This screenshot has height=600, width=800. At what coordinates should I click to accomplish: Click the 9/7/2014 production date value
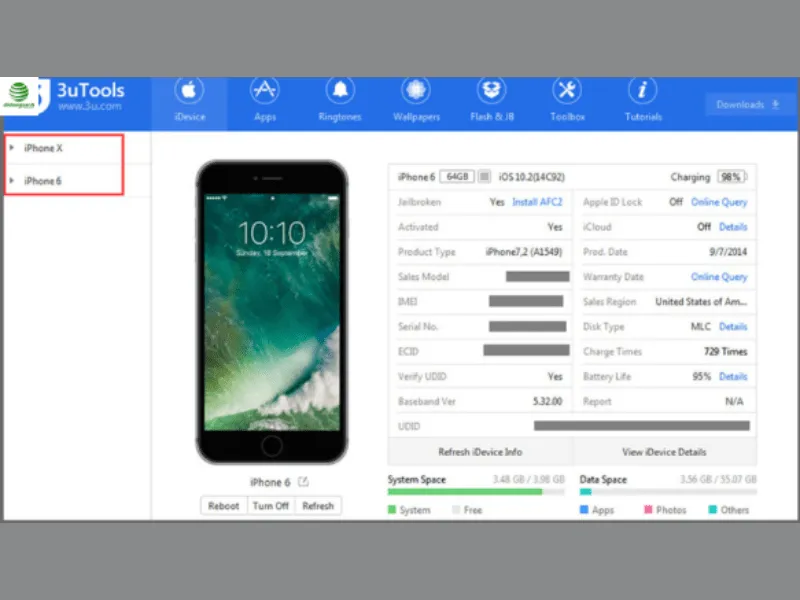click(728, 252)
